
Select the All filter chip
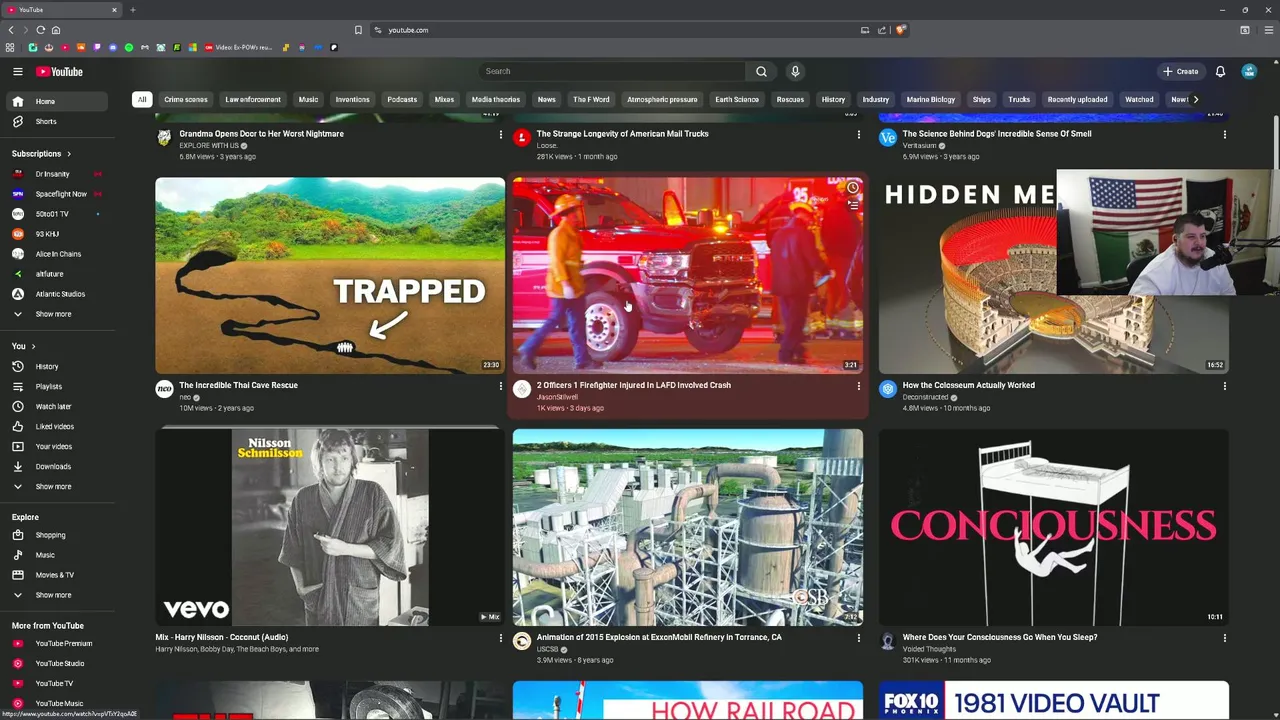tap(142, 99)
